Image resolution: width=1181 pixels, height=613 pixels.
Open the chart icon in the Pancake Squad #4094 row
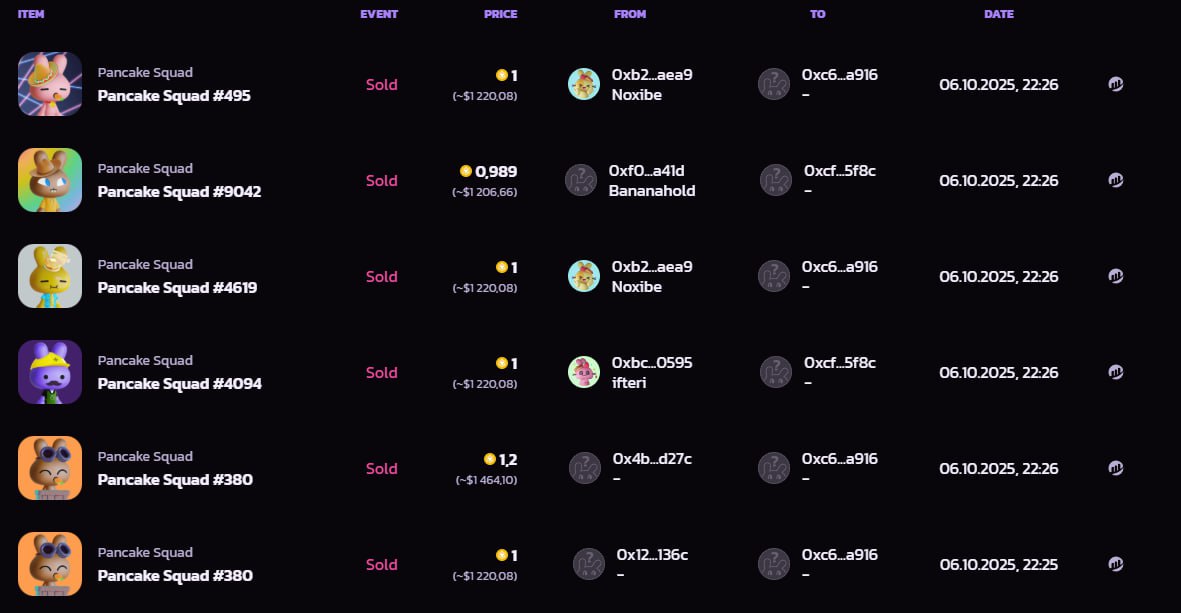click(x=1116, y=372)
